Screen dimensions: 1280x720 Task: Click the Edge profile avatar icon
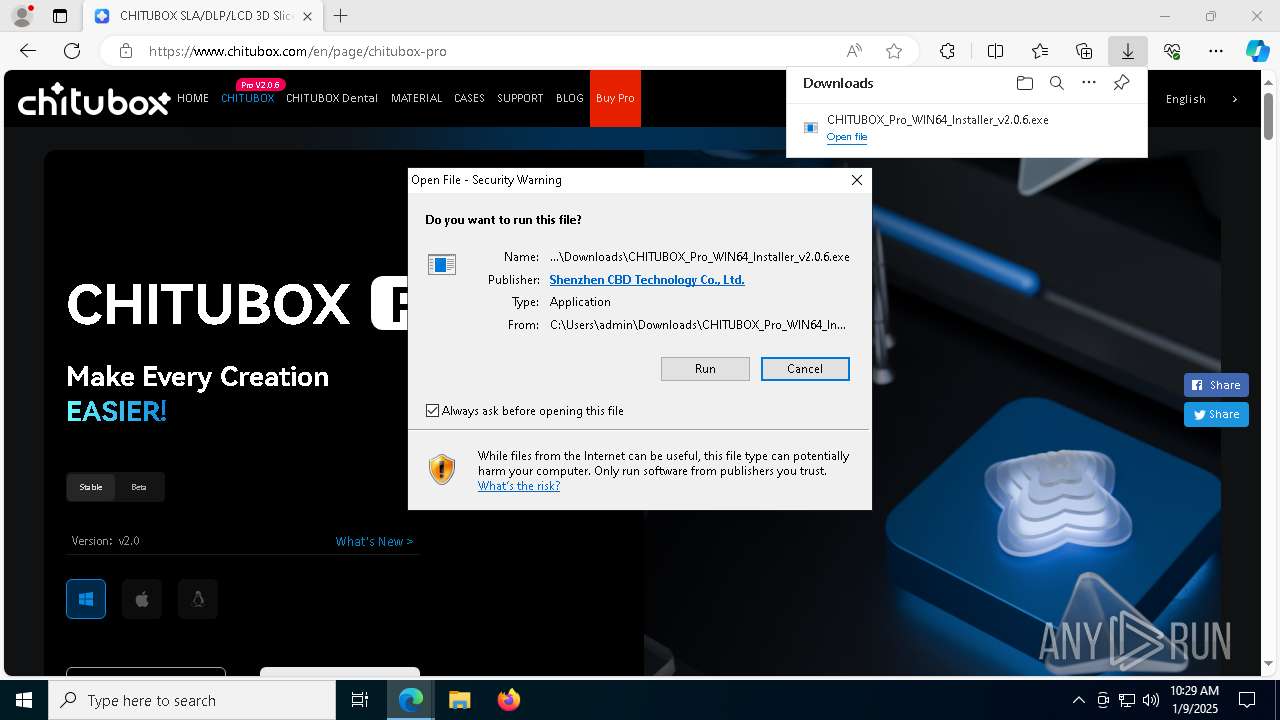[22, 16]
